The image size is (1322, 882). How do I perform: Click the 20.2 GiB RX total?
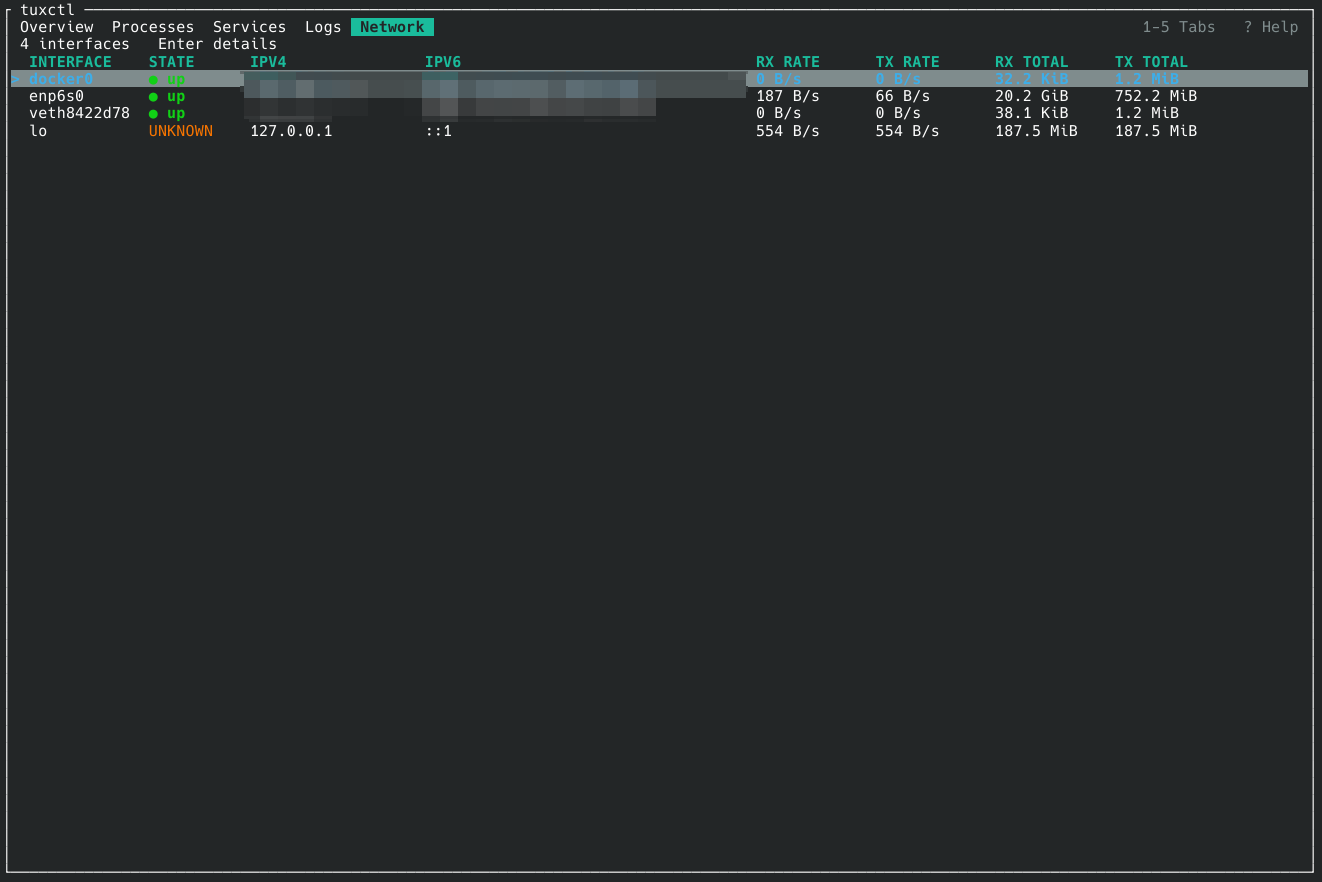coord(1032,96)
